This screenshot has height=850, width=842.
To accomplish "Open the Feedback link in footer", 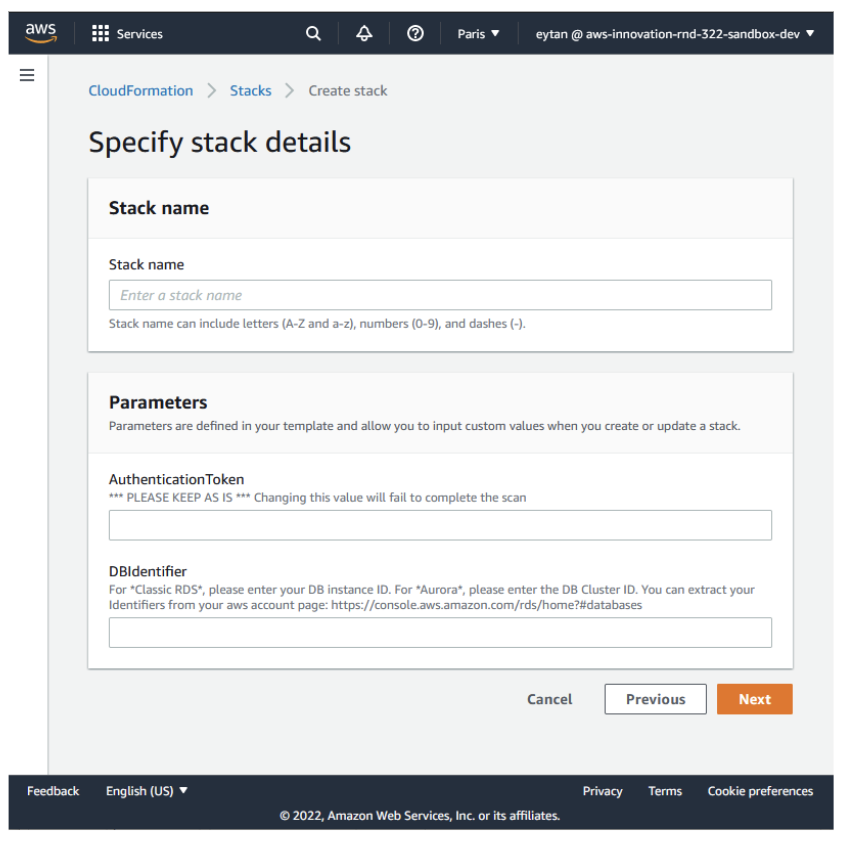I will click(53, 791).
